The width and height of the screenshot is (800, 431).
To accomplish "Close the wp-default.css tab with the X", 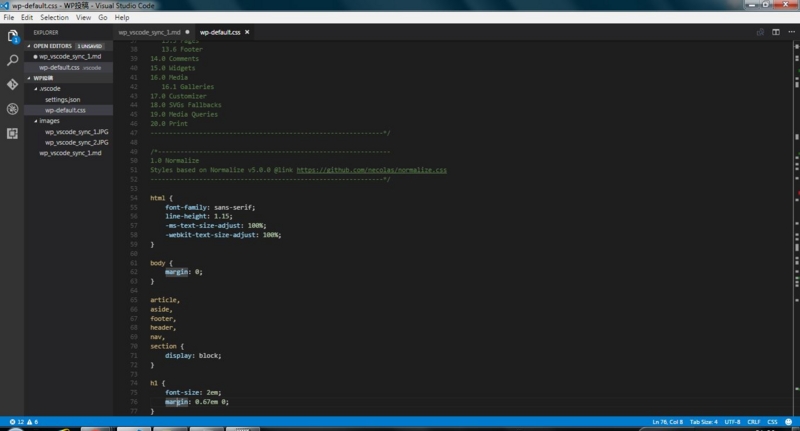I will (x=247, y=32).
